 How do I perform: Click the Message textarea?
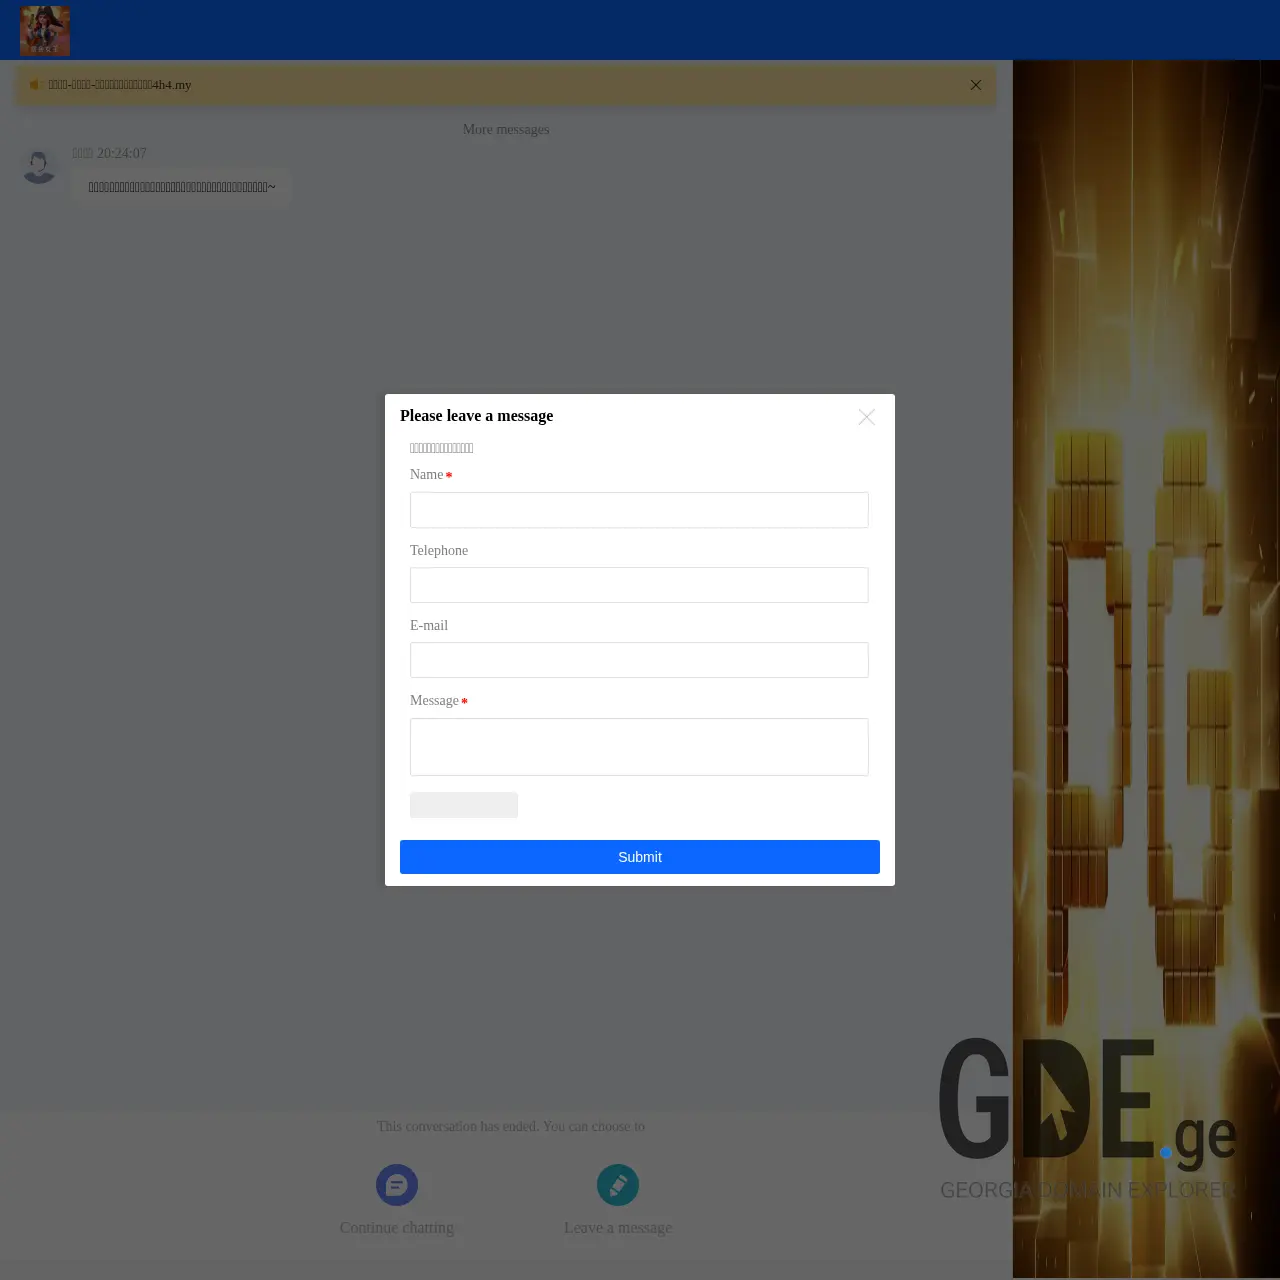tap(639, 747)
